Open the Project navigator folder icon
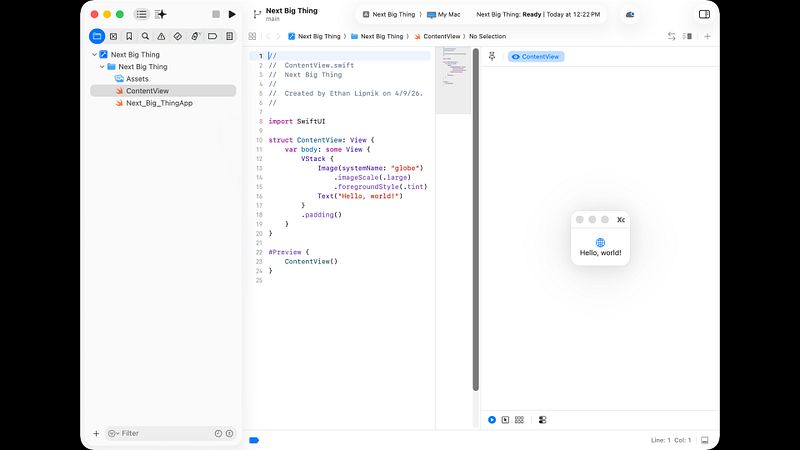Image resolution: width=800 pixels, height=450 pixels. [x=97, y=36]
